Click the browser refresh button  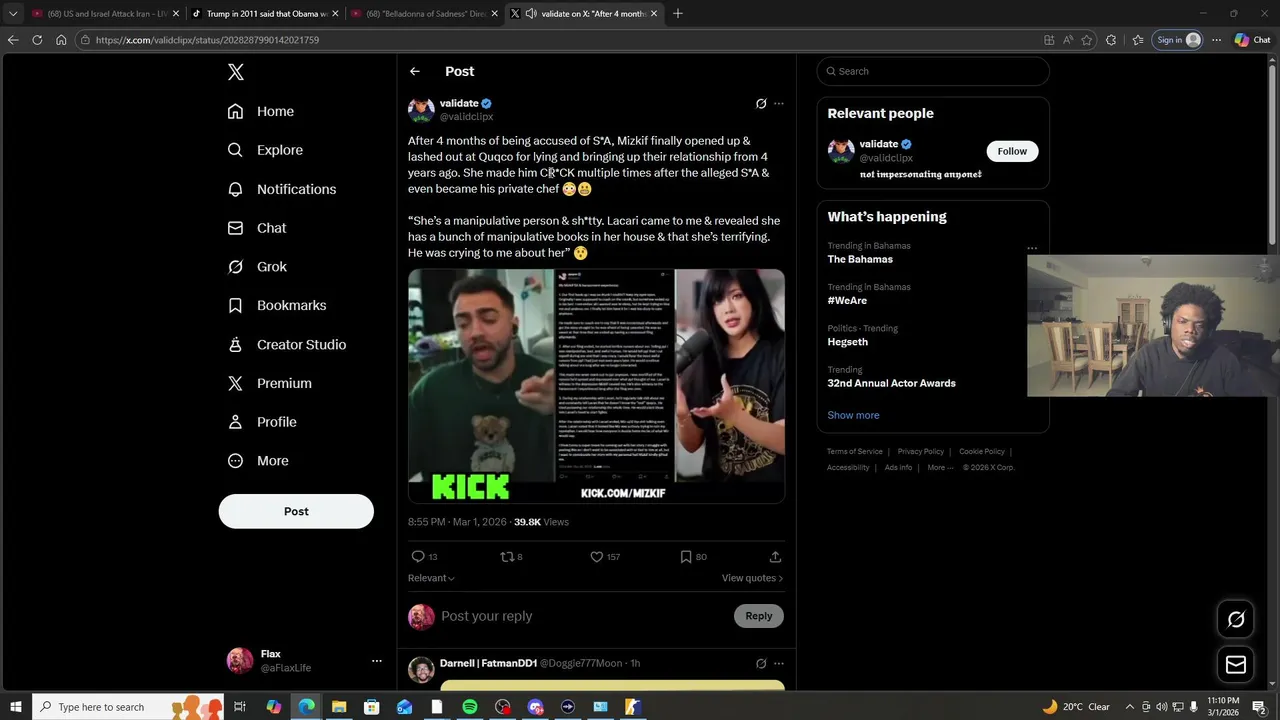[37, 40]
